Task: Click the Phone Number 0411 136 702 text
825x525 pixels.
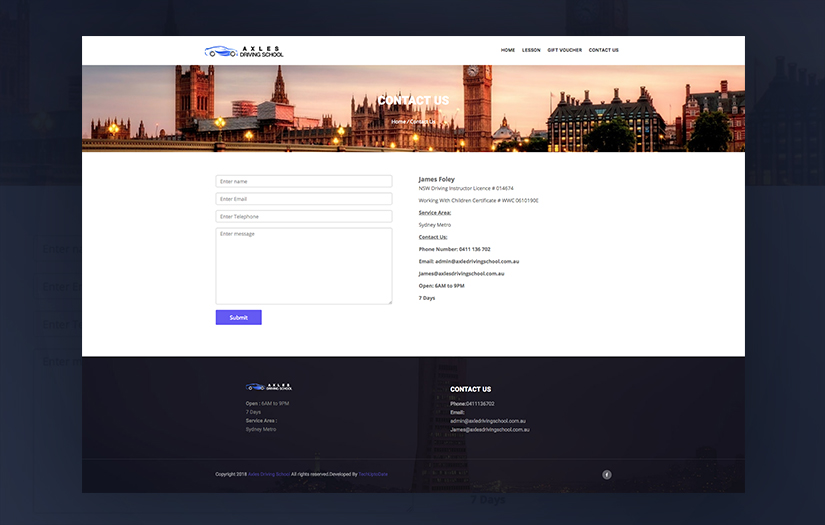Action: click(x=455, y=249)
